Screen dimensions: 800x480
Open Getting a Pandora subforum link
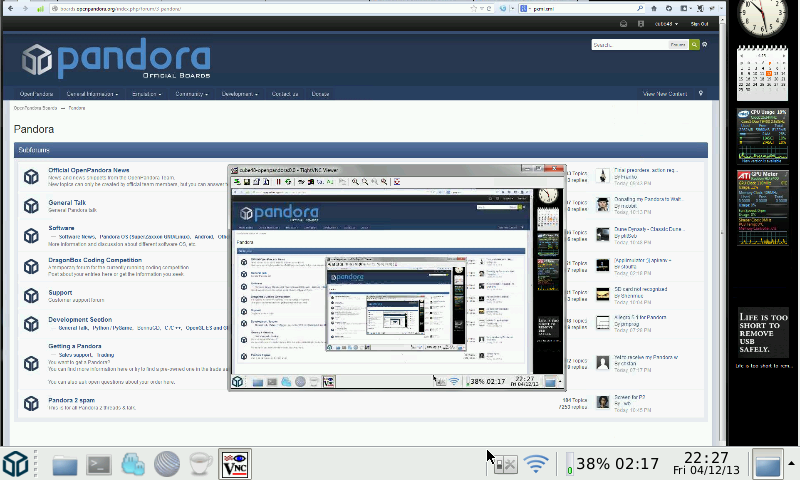point(74,346)
